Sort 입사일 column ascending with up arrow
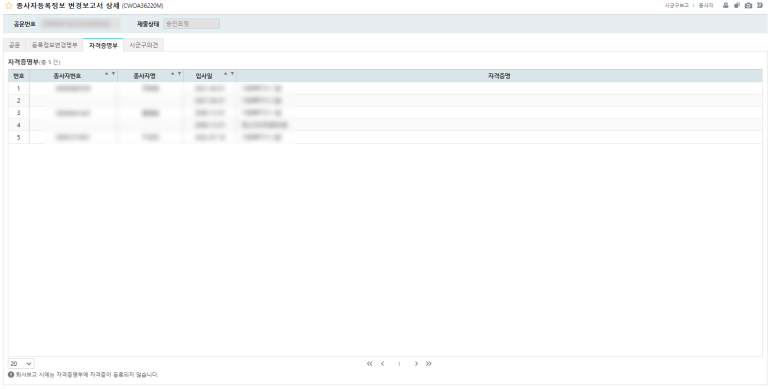The width and height of the screenshot is (773, 389). click(x=226, y=74)
